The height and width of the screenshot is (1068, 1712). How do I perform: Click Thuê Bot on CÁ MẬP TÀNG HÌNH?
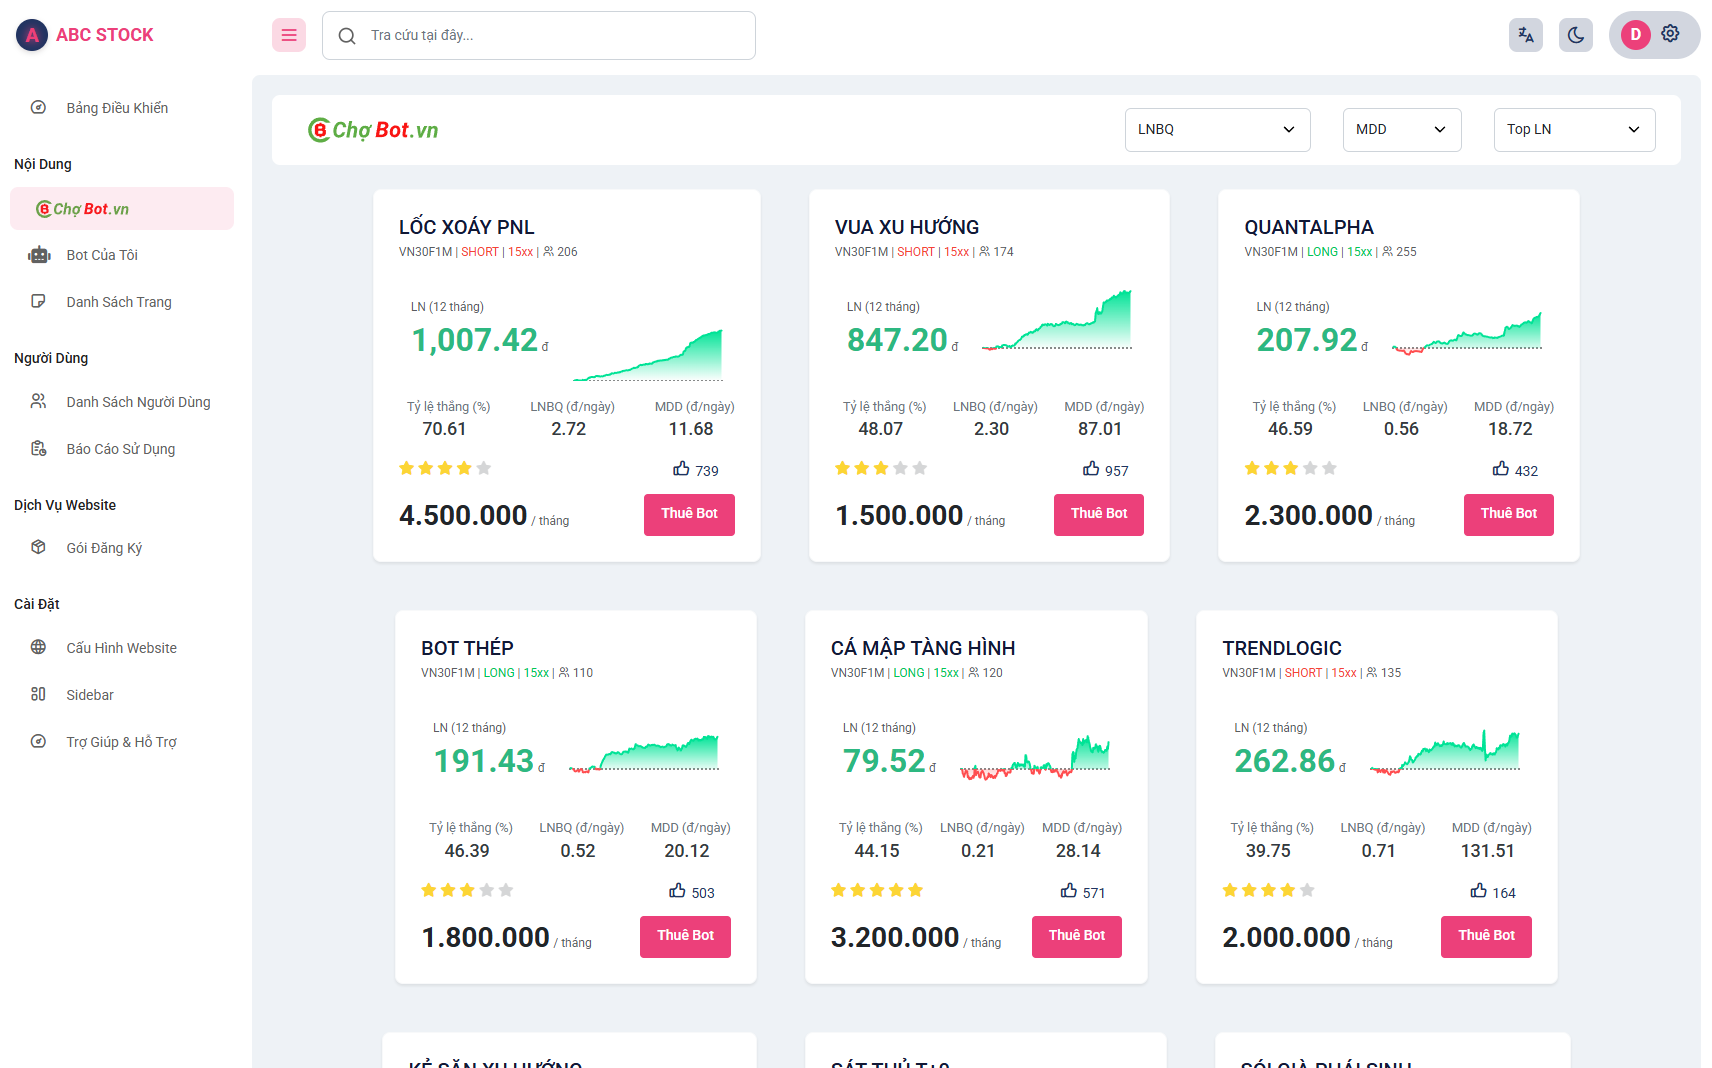[1076, 936]
